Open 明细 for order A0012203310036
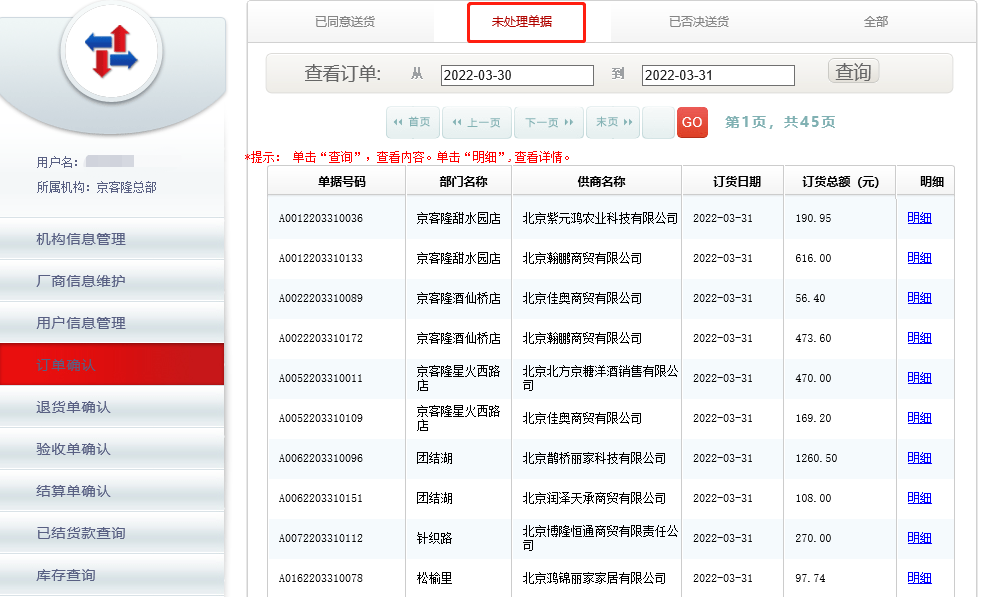 [x=919, y=218]
